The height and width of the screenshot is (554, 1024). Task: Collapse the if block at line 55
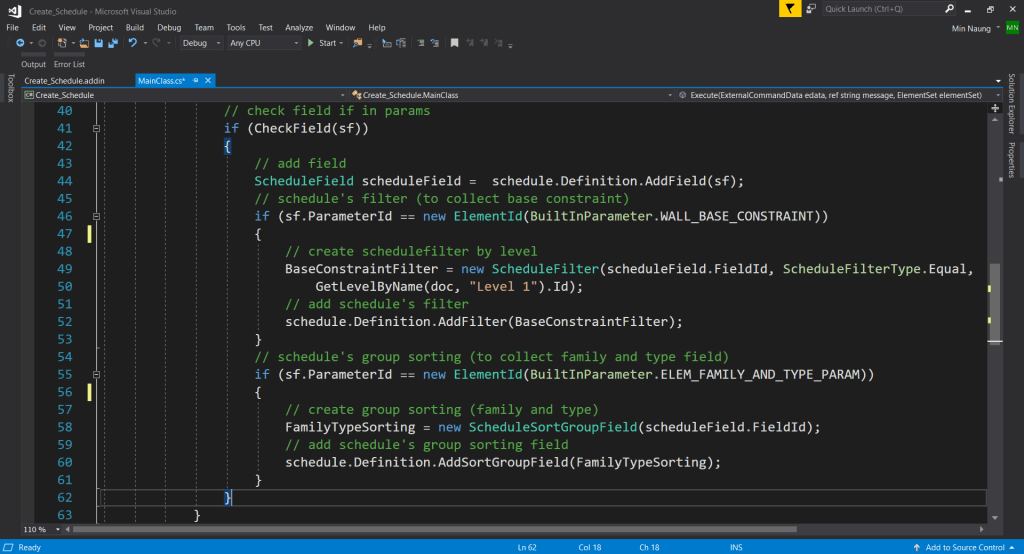[x=96, y=374]
